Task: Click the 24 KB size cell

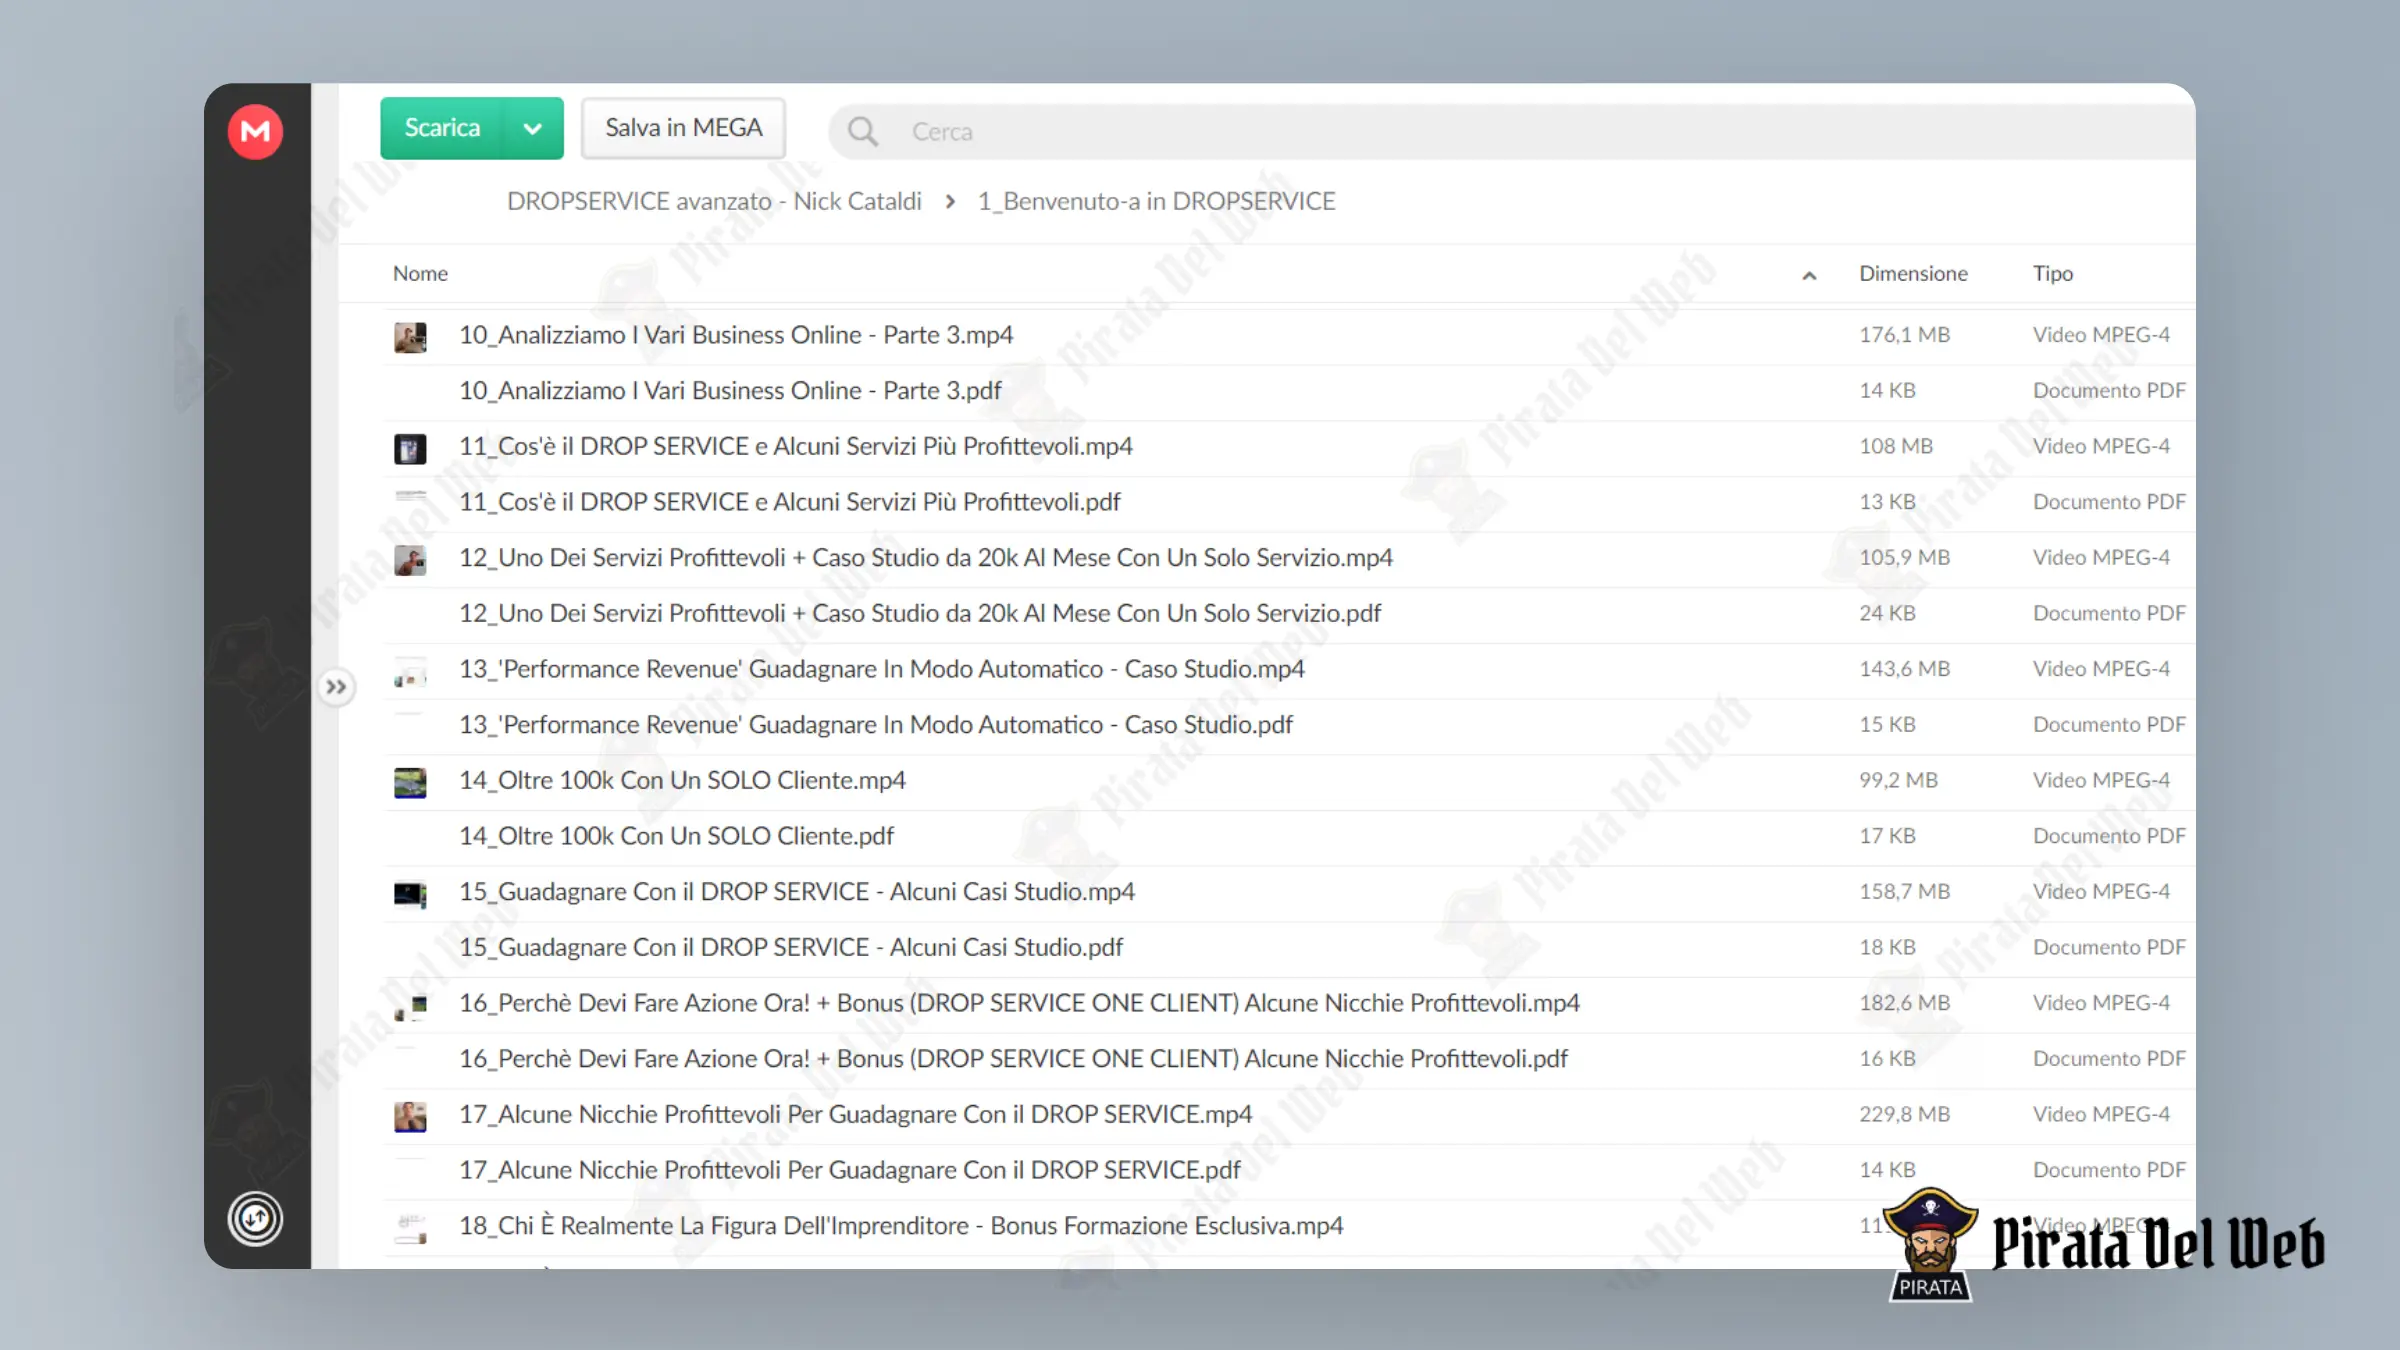Action: tap(1887, 613)
